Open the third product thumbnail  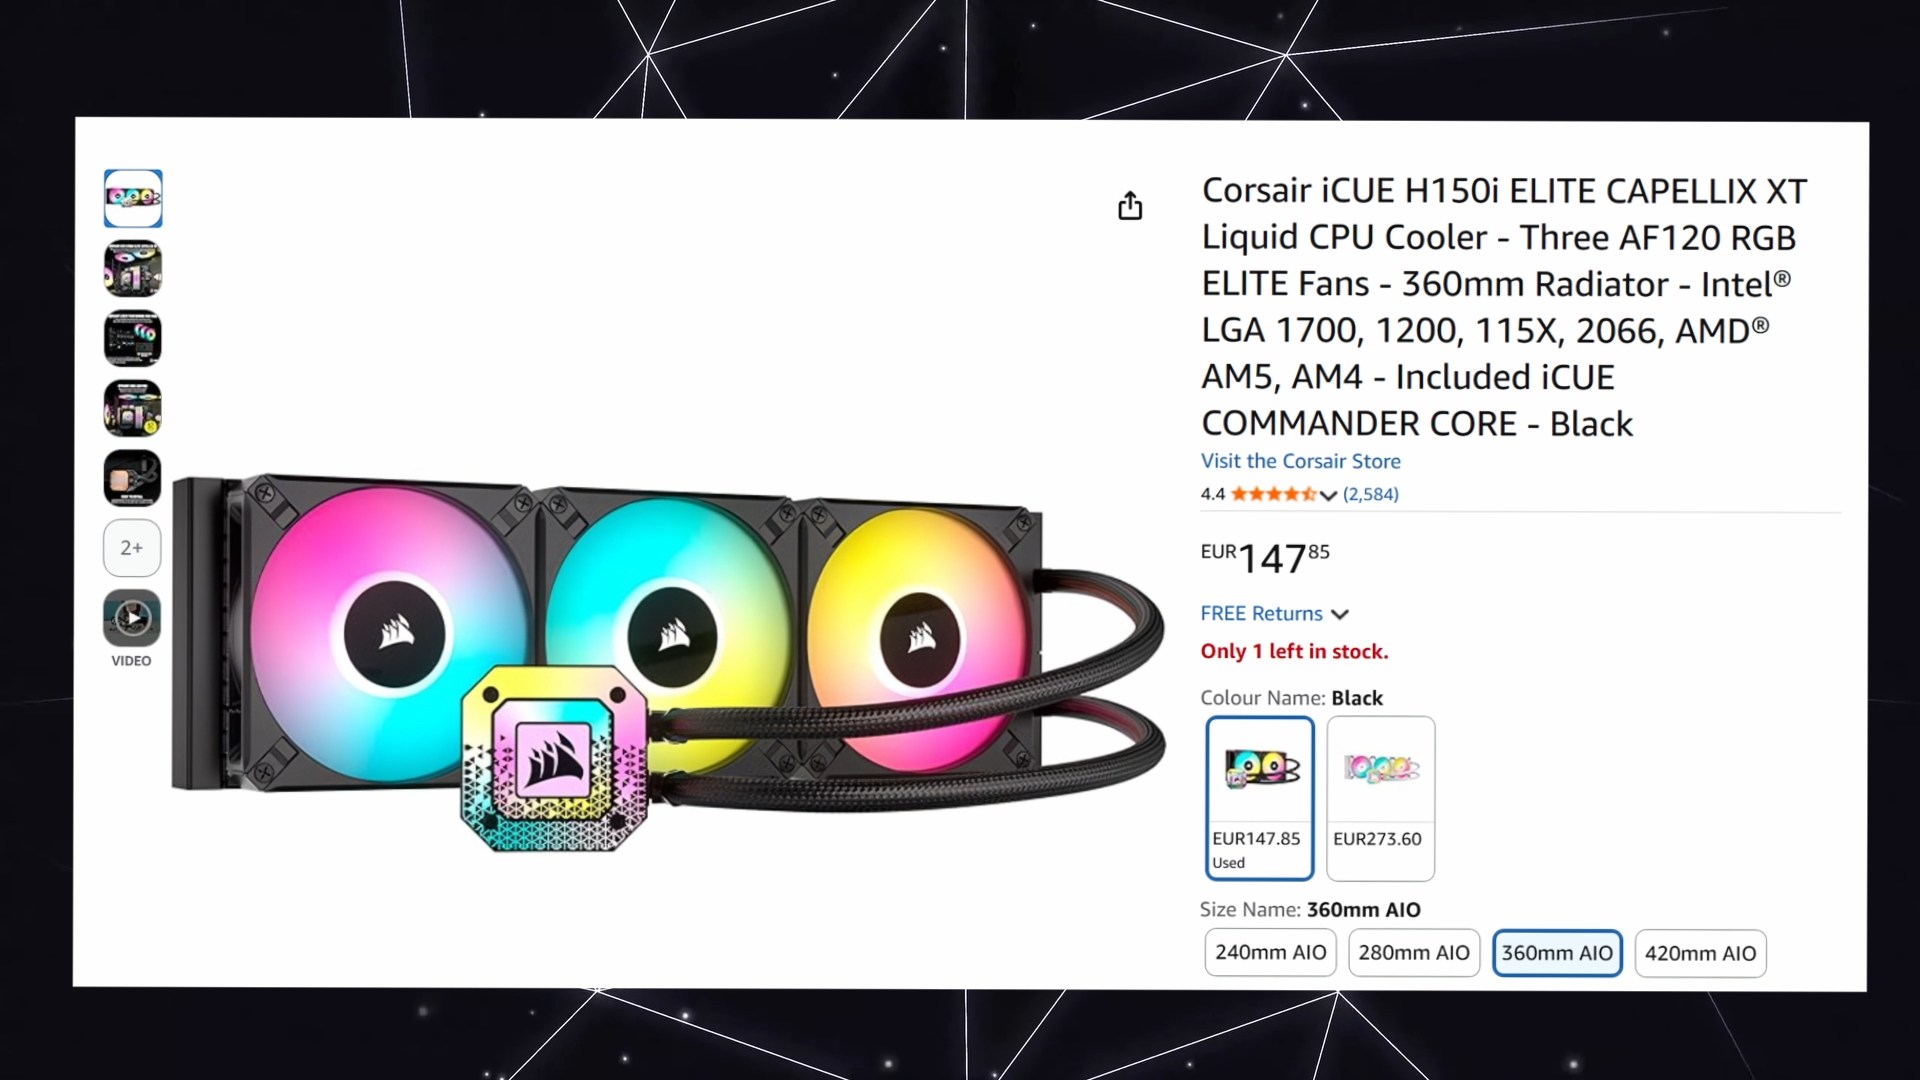[133, 338]
